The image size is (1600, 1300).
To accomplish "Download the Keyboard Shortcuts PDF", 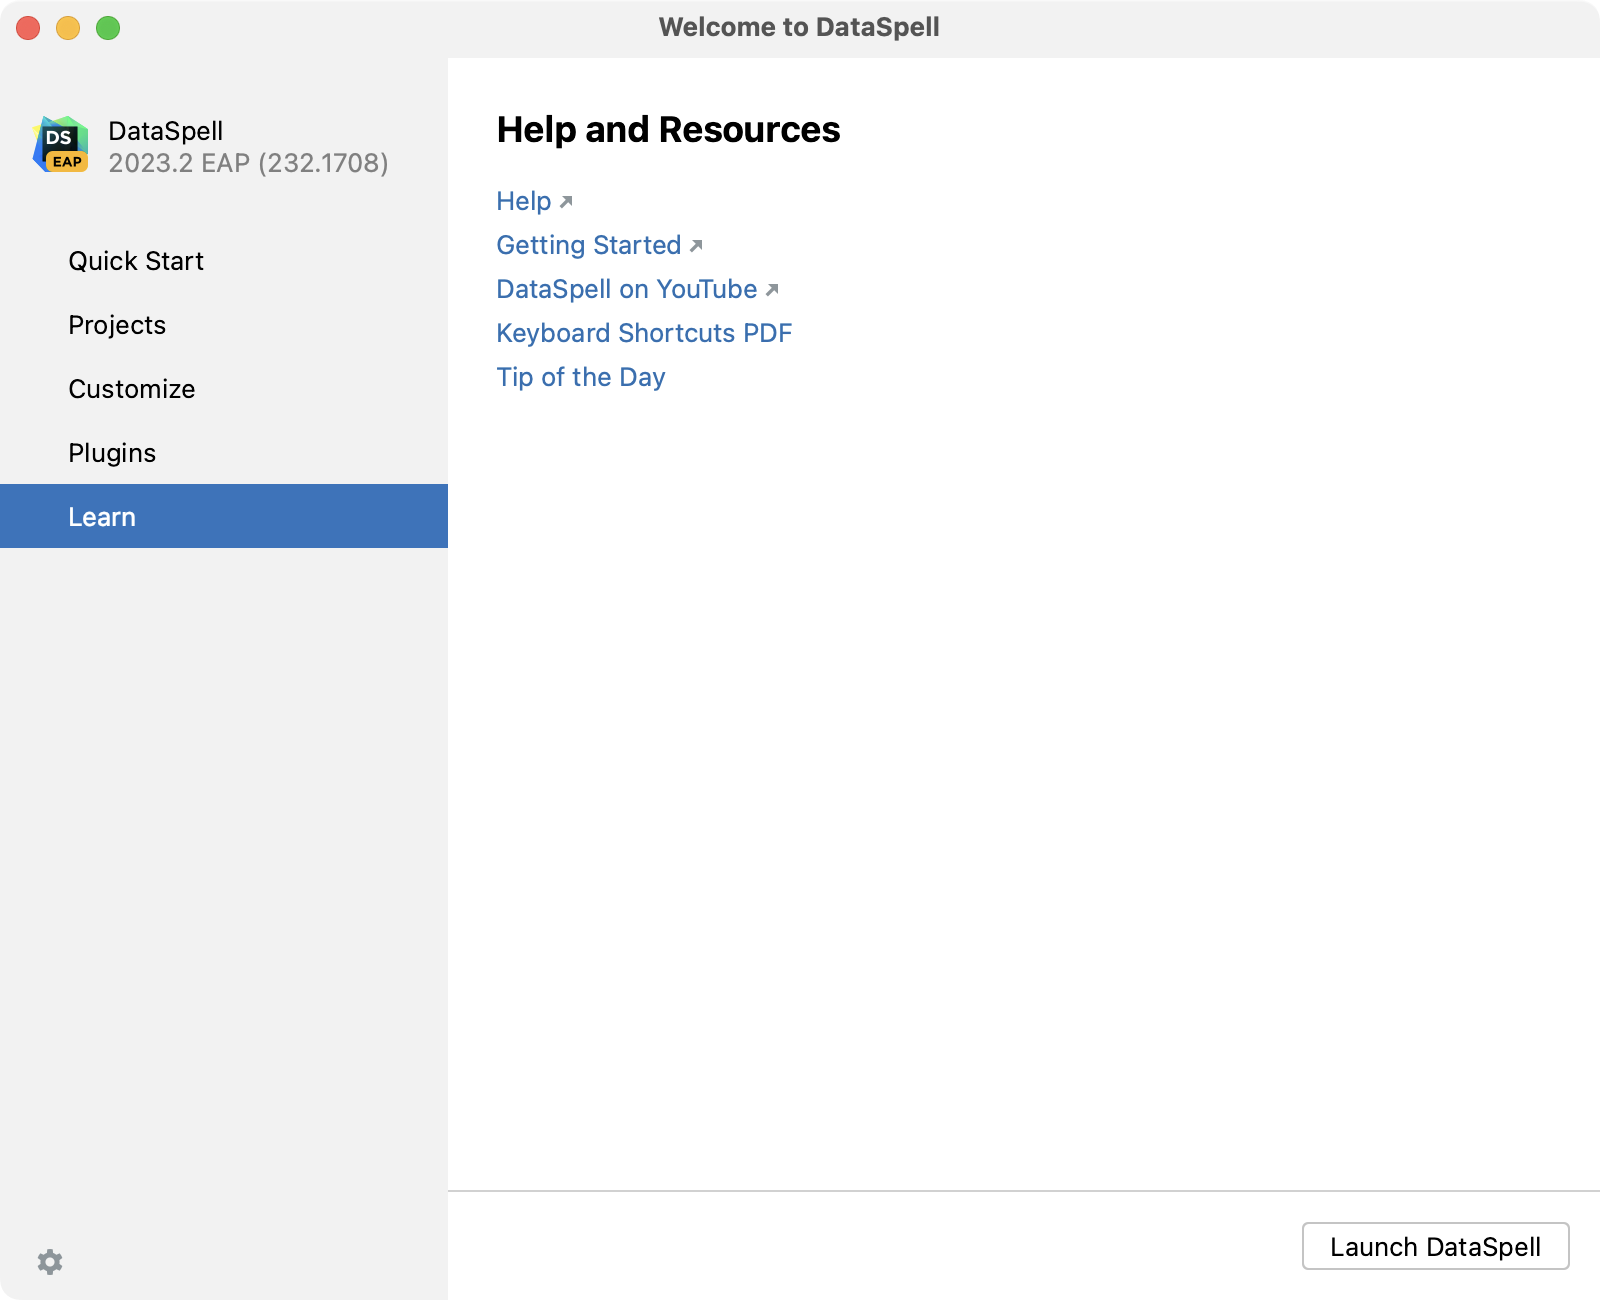I will pyautogui.click(x=643, y=333).
